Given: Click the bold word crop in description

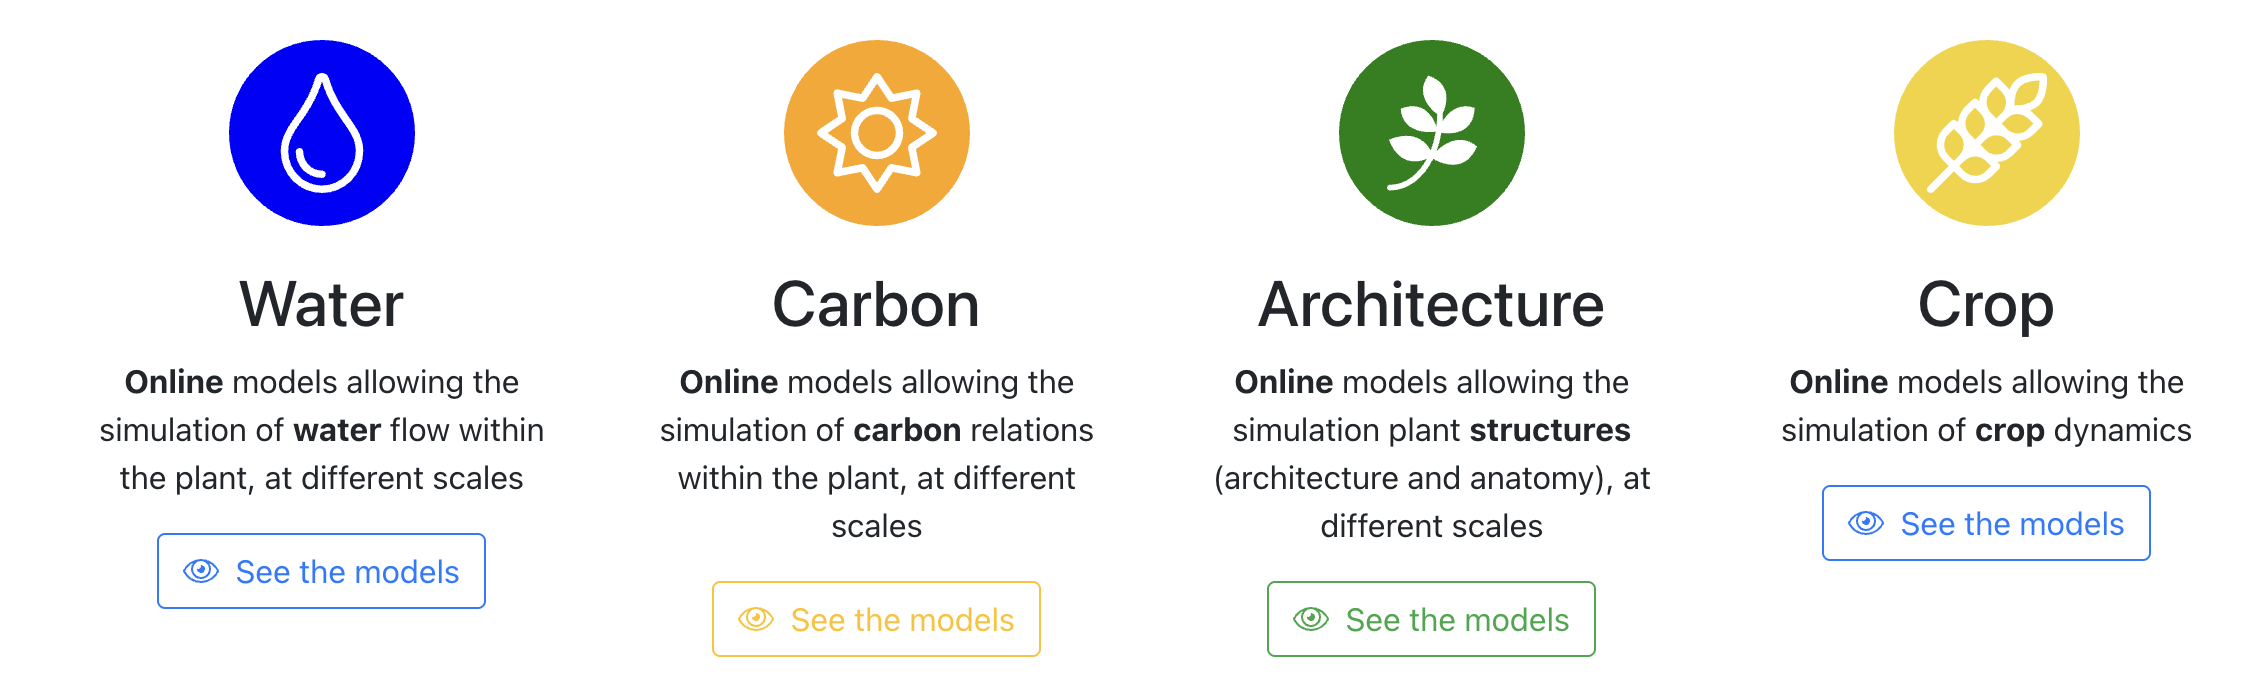Looking at the screenshot, I should pos(2010,431).
